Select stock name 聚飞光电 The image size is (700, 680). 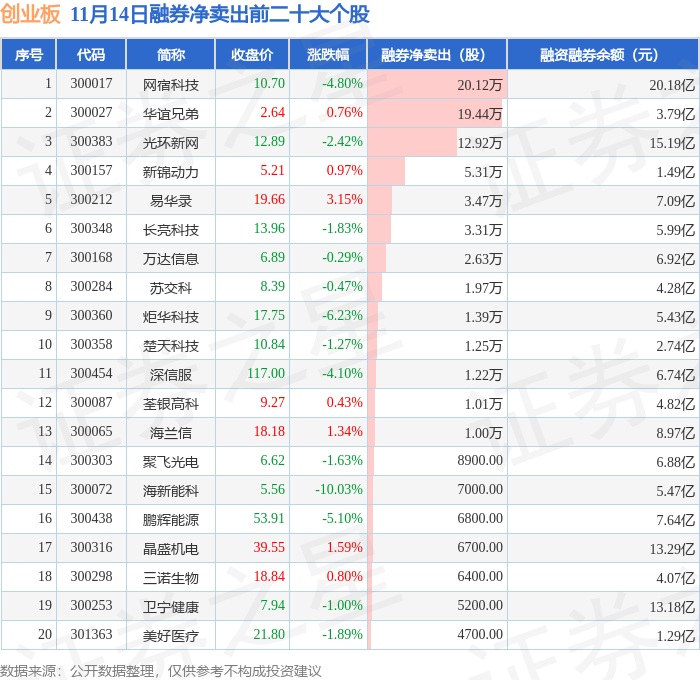coord(171,462)
